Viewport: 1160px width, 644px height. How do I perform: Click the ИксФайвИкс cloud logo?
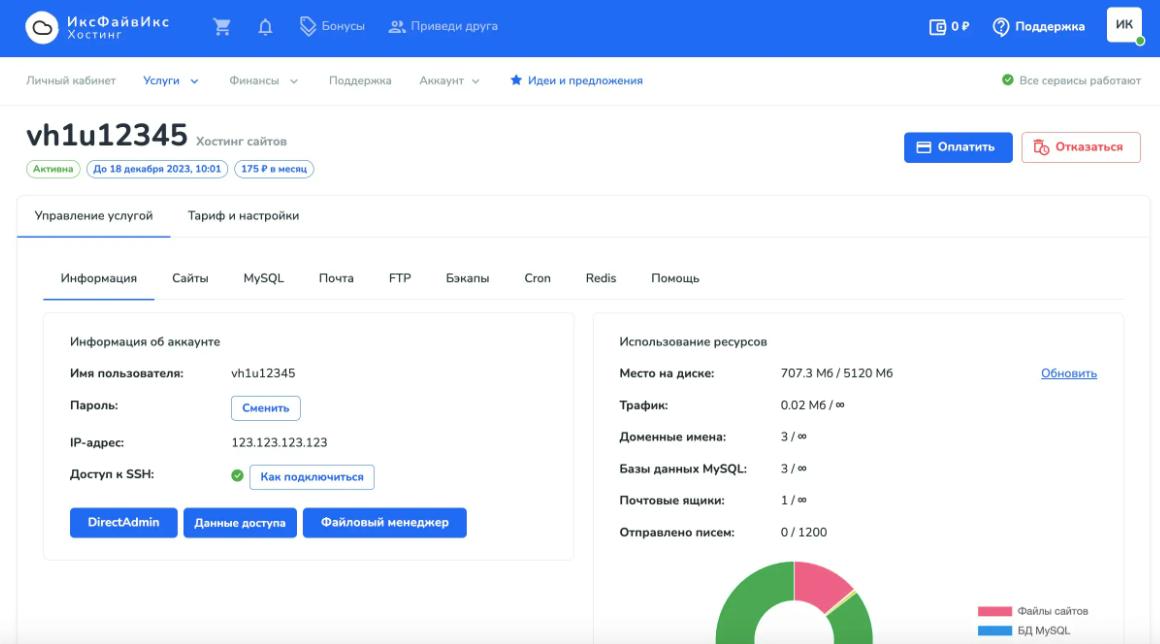(x=42, y=28)
